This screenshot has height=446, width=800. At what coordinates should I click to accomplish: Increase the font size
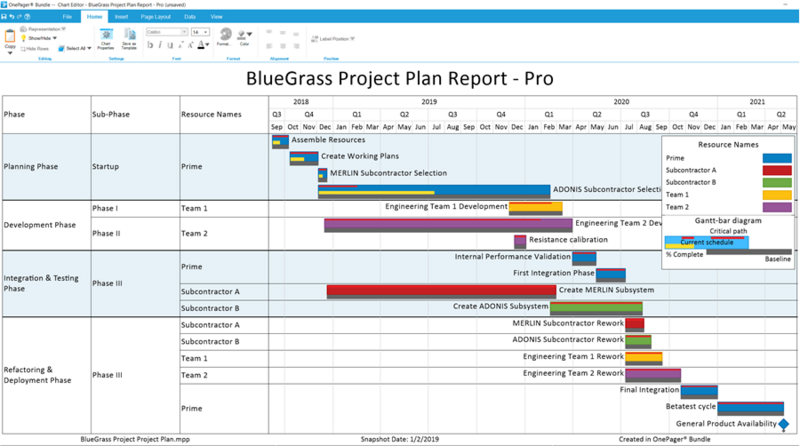(190, 45)
